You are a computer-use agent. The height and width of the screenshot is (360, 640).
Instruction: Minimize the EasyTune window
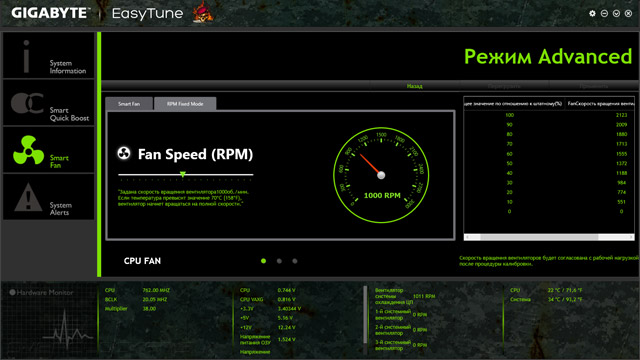604,13
